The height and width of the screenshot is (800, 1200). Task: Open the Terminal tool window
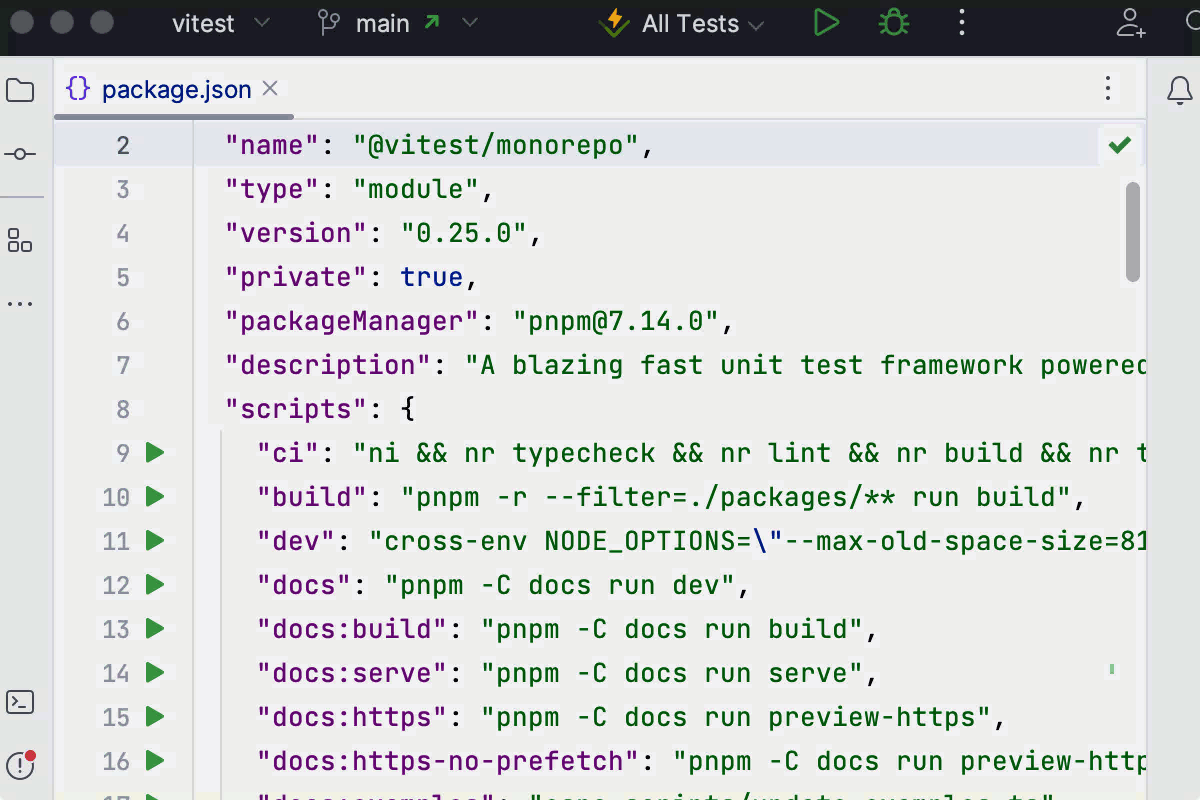pos(21,703)
